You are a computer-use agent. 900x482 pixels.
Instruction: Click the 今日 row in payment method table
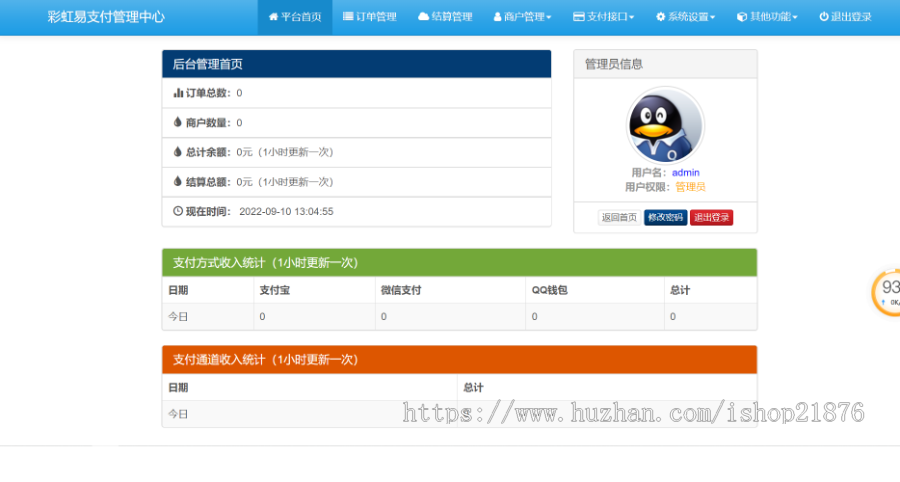459,317
